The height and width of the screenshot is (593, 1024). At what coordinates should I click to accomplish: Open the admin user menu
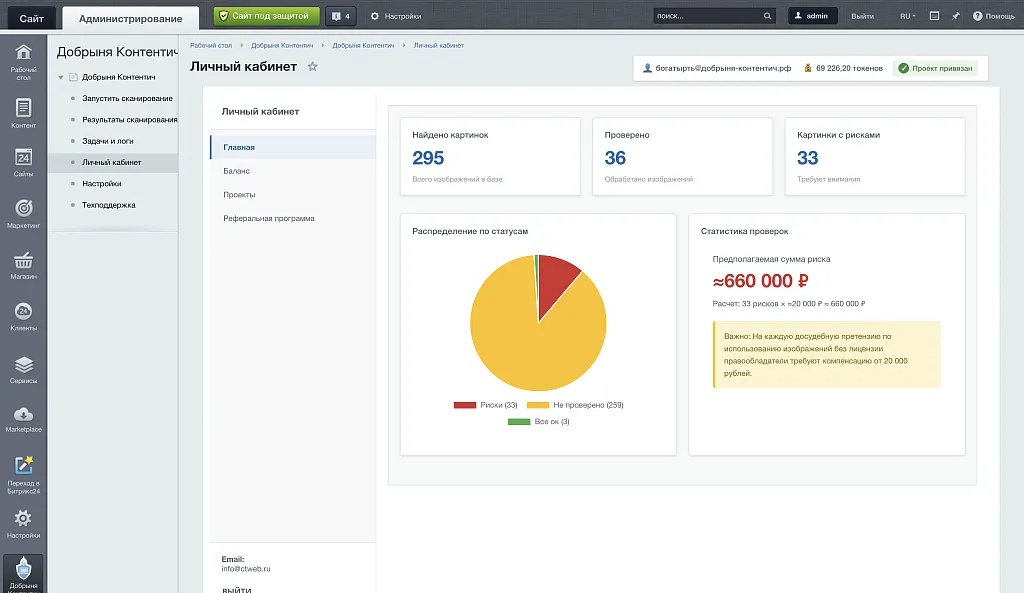(812, 16)
